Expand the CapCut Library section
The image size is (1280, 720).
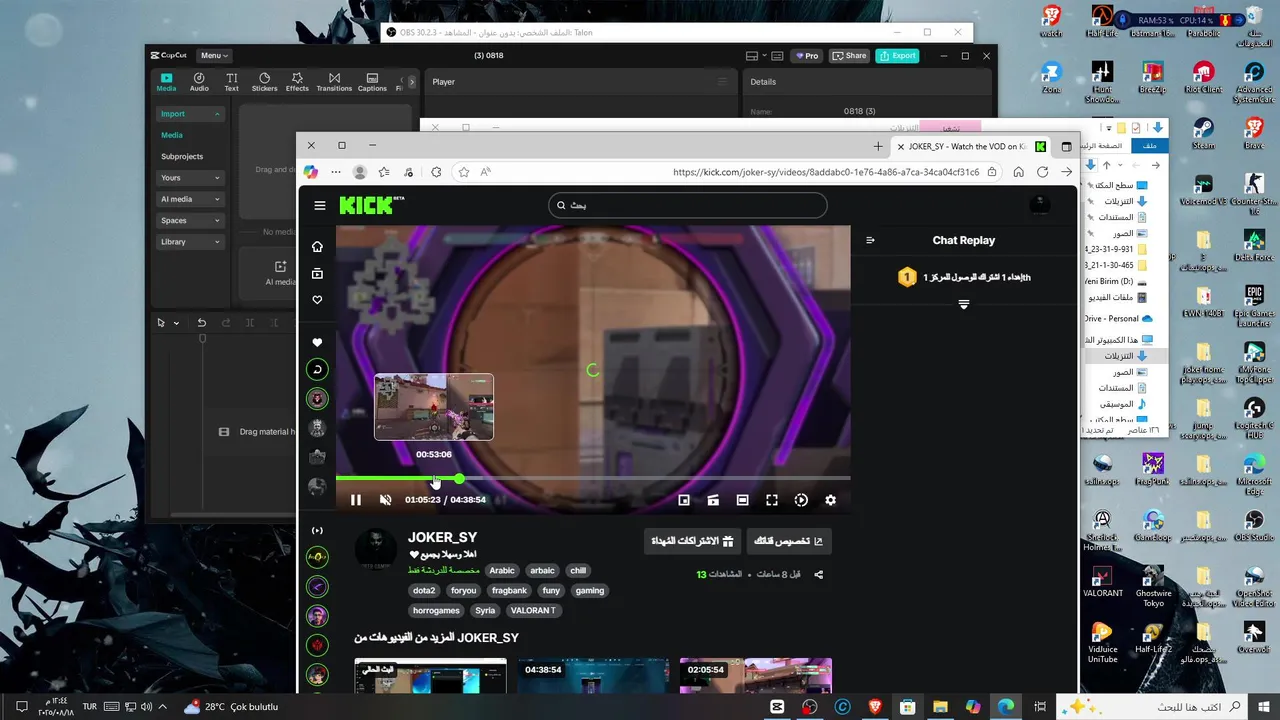pos(190,242)
